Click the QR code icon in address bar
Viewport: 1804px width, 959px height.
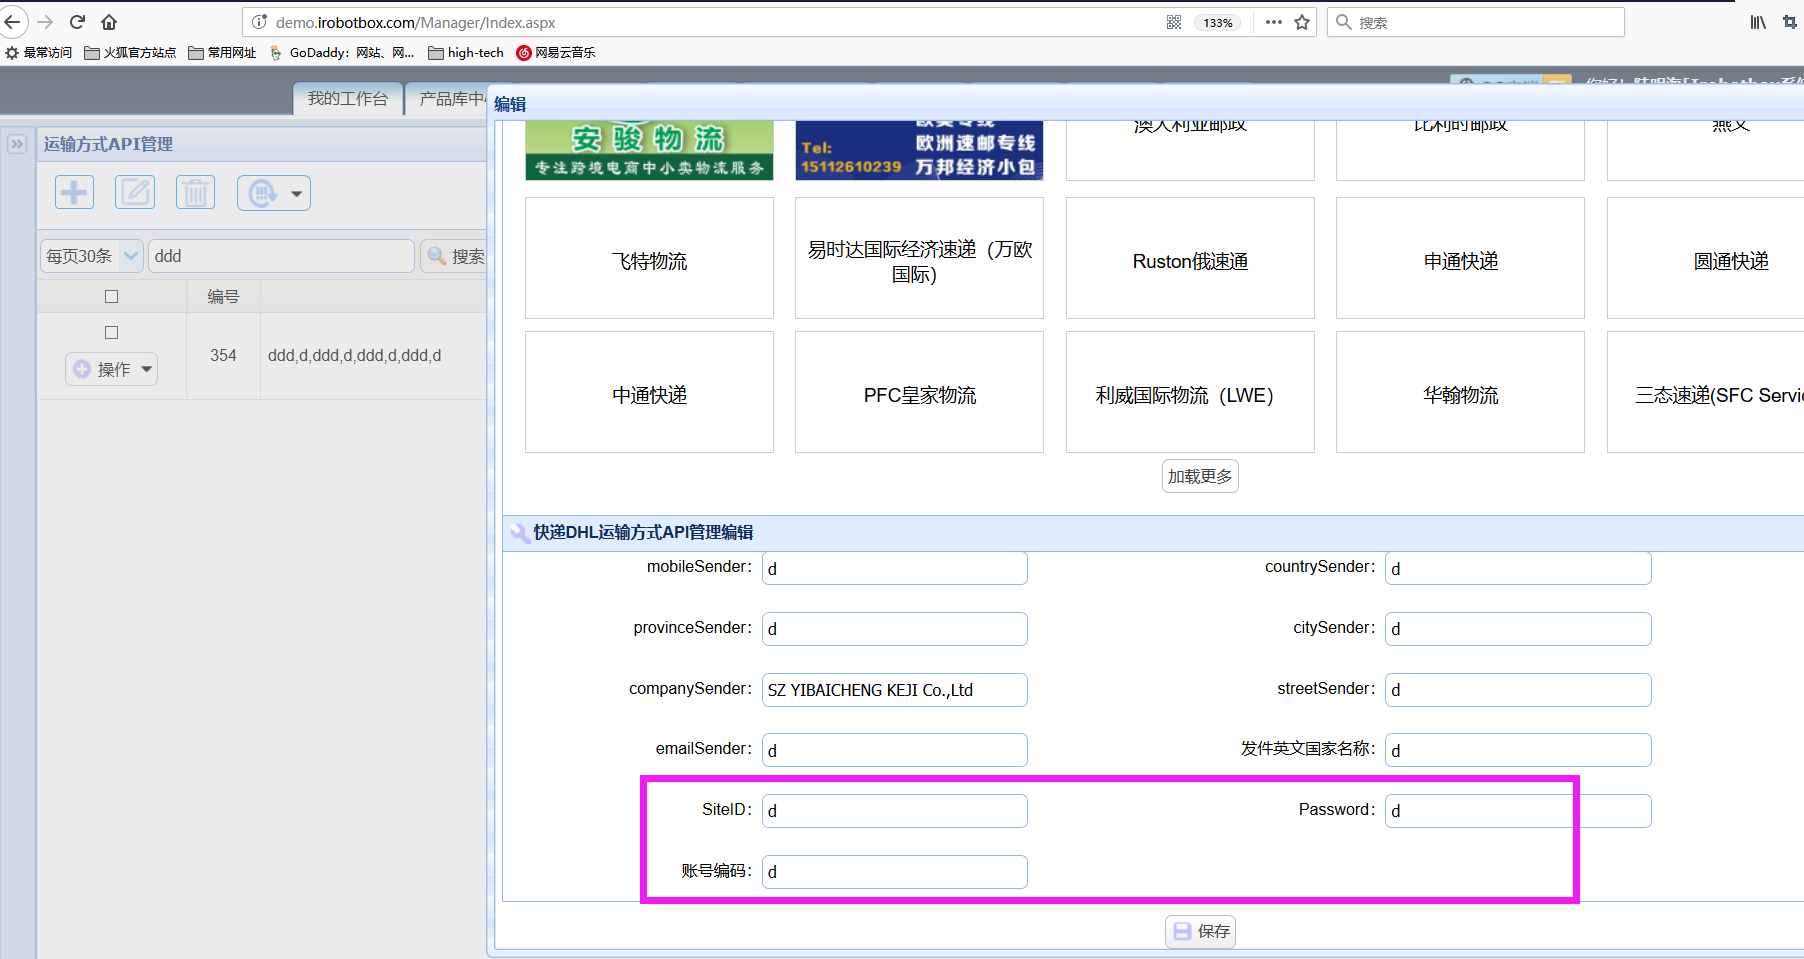point(1174,22)
